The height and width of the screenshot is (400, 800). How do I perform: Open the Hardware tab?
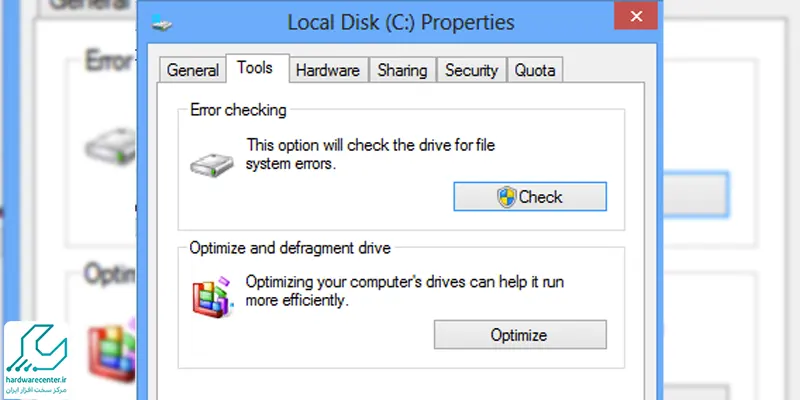(x=328, y=70)
